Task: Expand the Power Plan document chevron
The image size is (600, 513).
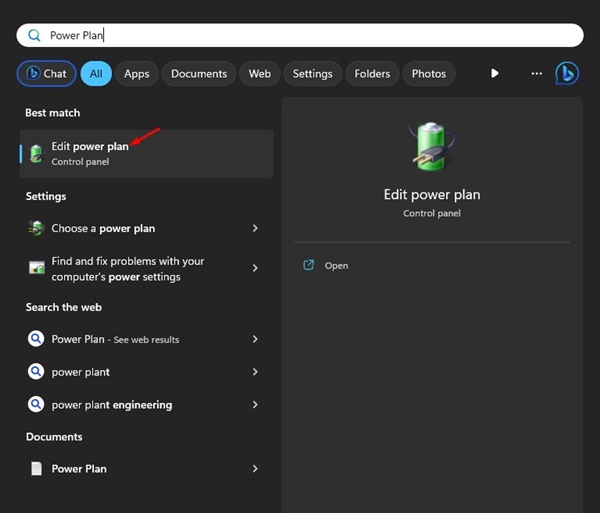Action: (x=255, y=469)
